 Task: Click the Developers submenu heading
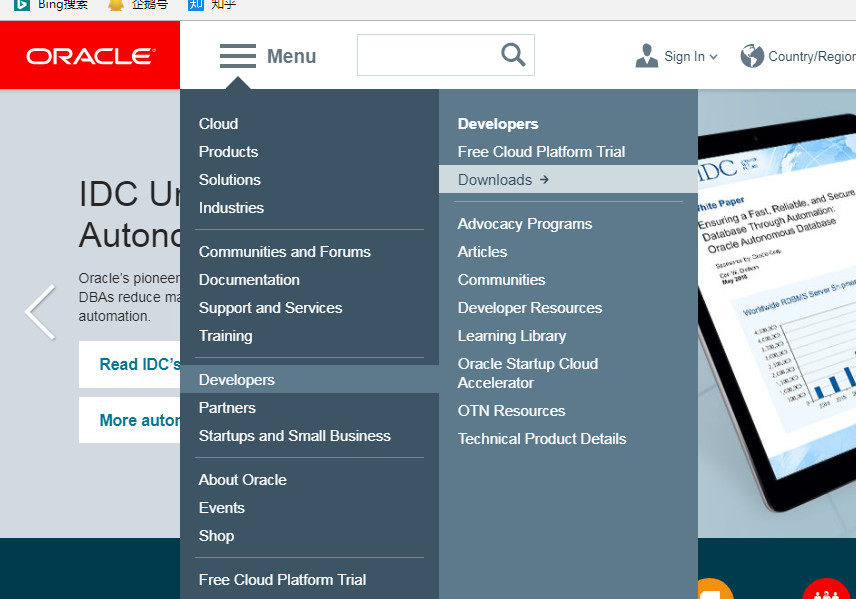click(498, 124)
